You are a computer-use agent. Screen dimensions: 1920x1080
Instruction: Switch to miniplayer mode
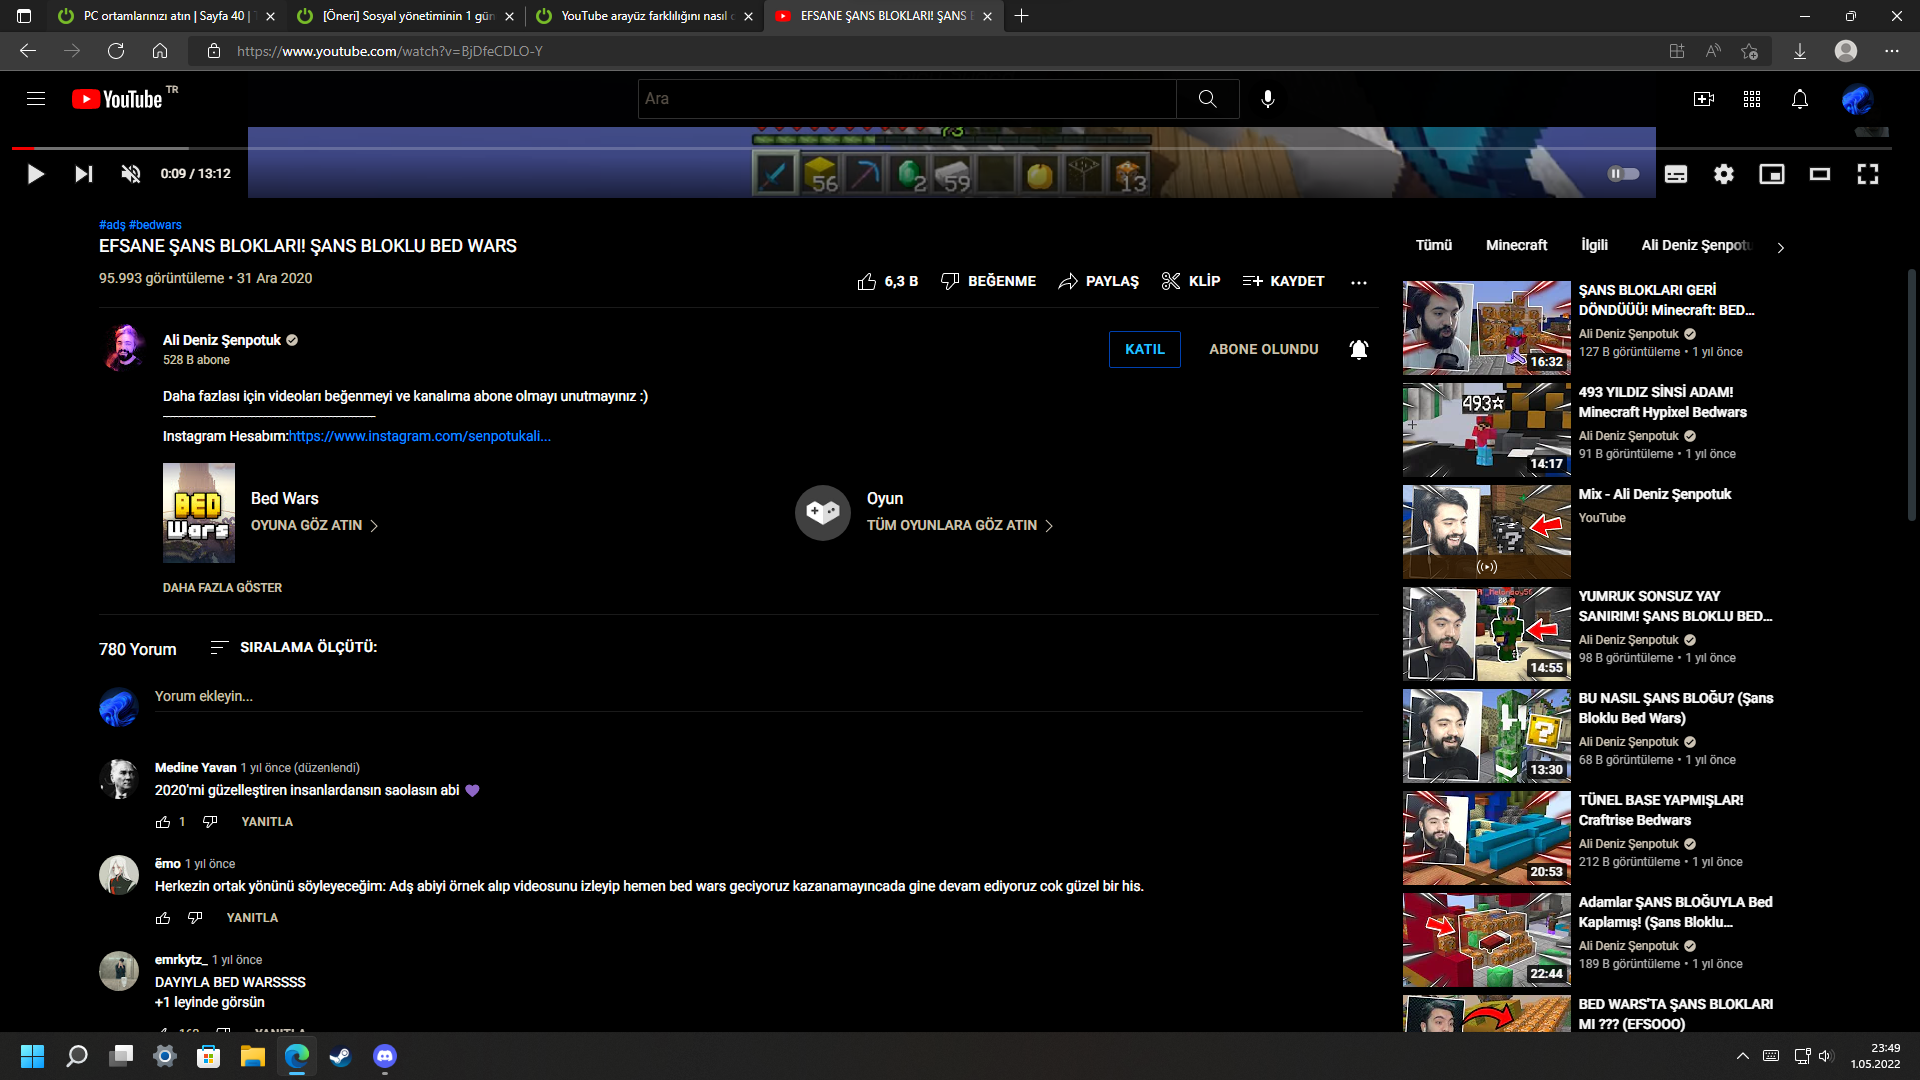click(1772, 174)
